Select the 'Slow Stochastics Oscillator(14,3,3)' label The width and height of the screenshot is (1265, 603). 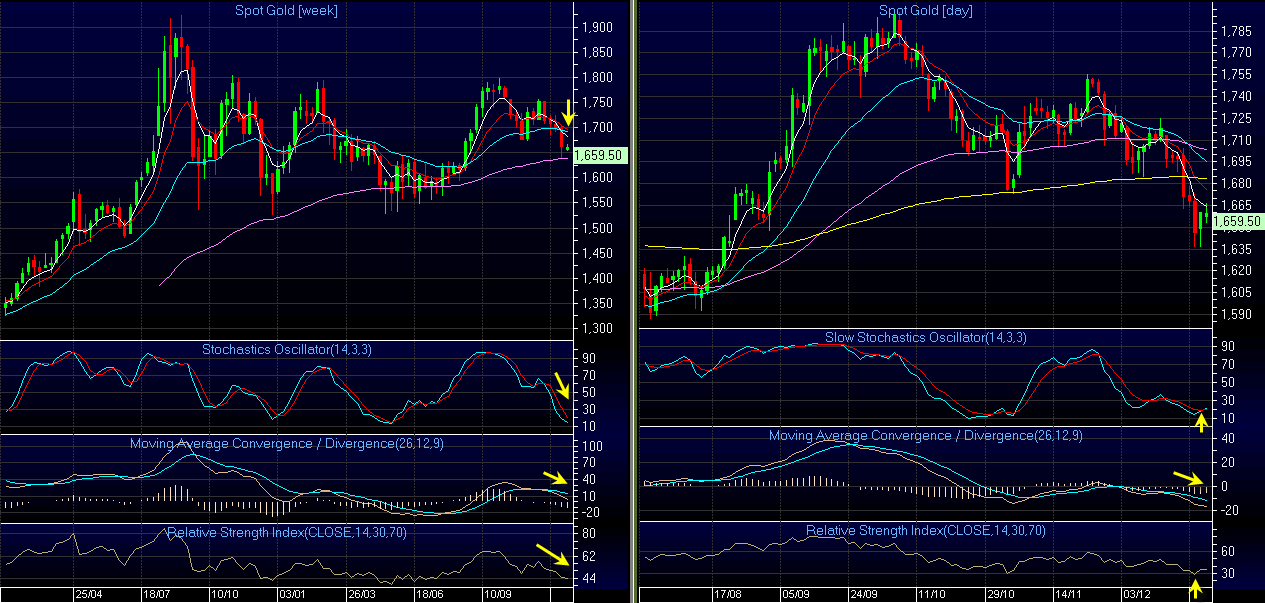925,338
